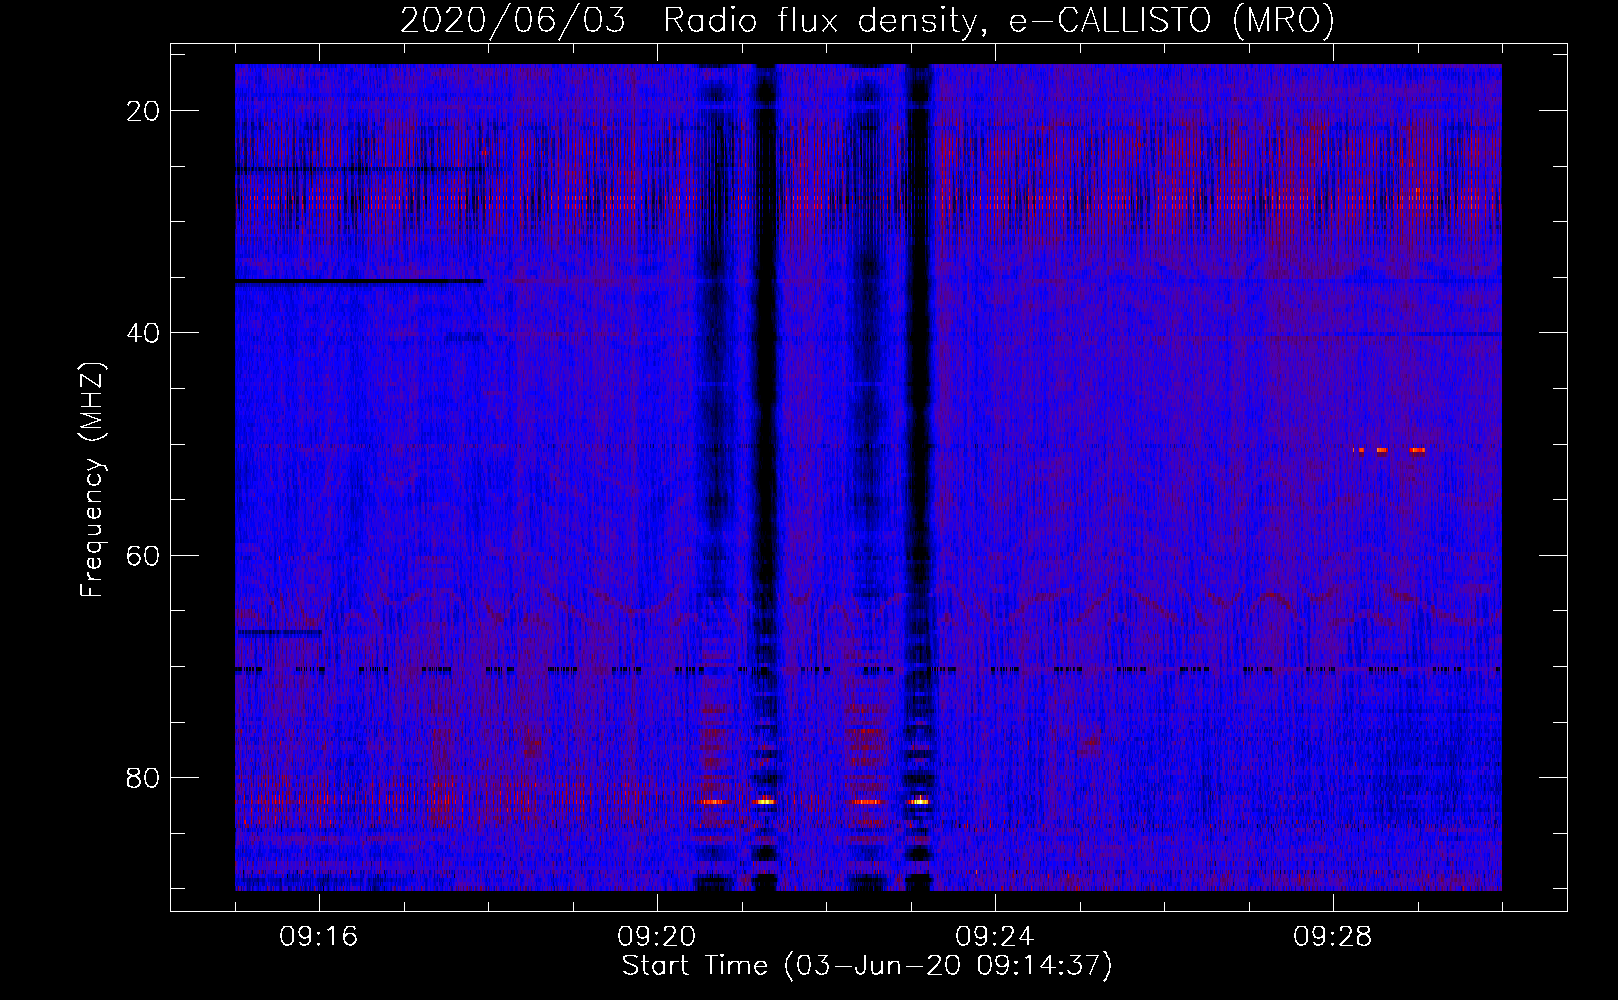This screenshot has height=1000, width=1618.
Task: Click the '40' frequency tick label
Action: point(143,333)
